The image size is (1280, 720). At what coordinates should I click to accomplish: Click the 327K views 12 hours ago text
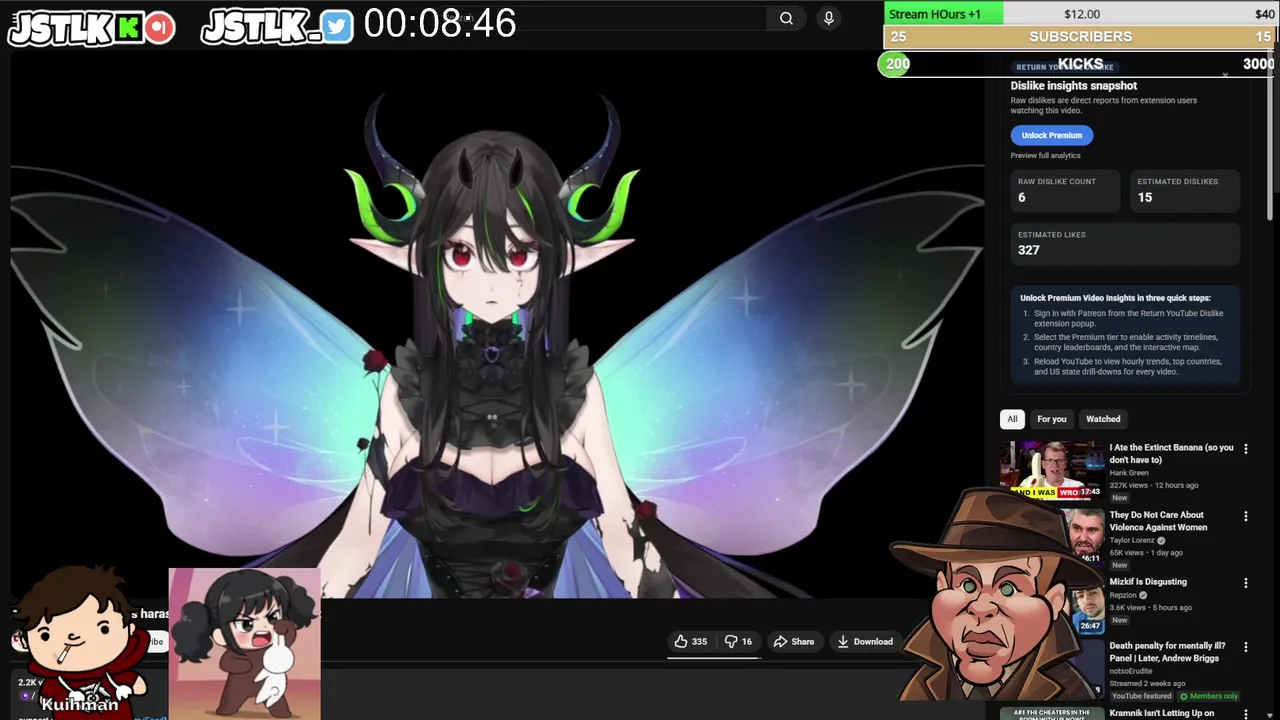(x=1154, y=485)
